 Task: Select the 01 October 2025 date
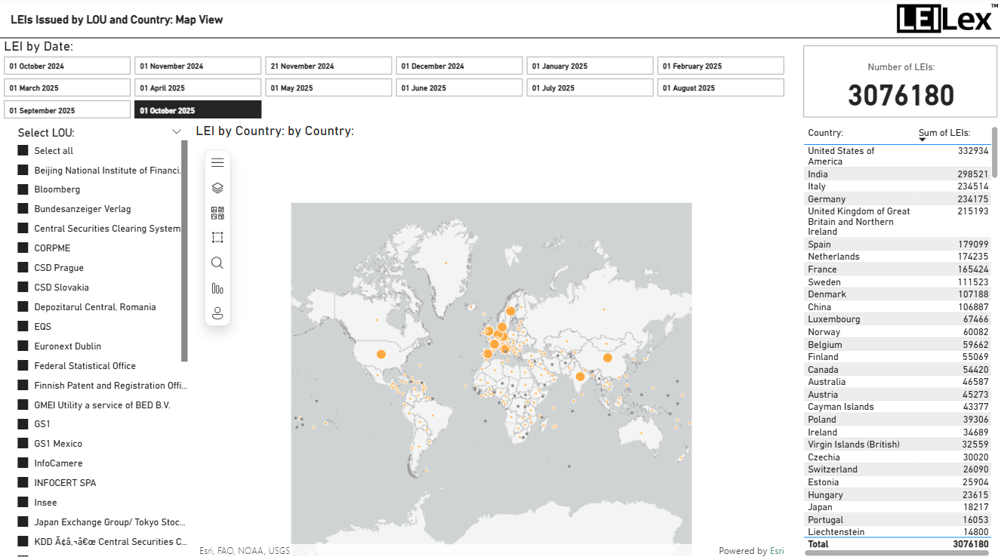pyautogui.click(x=198, y=110)
